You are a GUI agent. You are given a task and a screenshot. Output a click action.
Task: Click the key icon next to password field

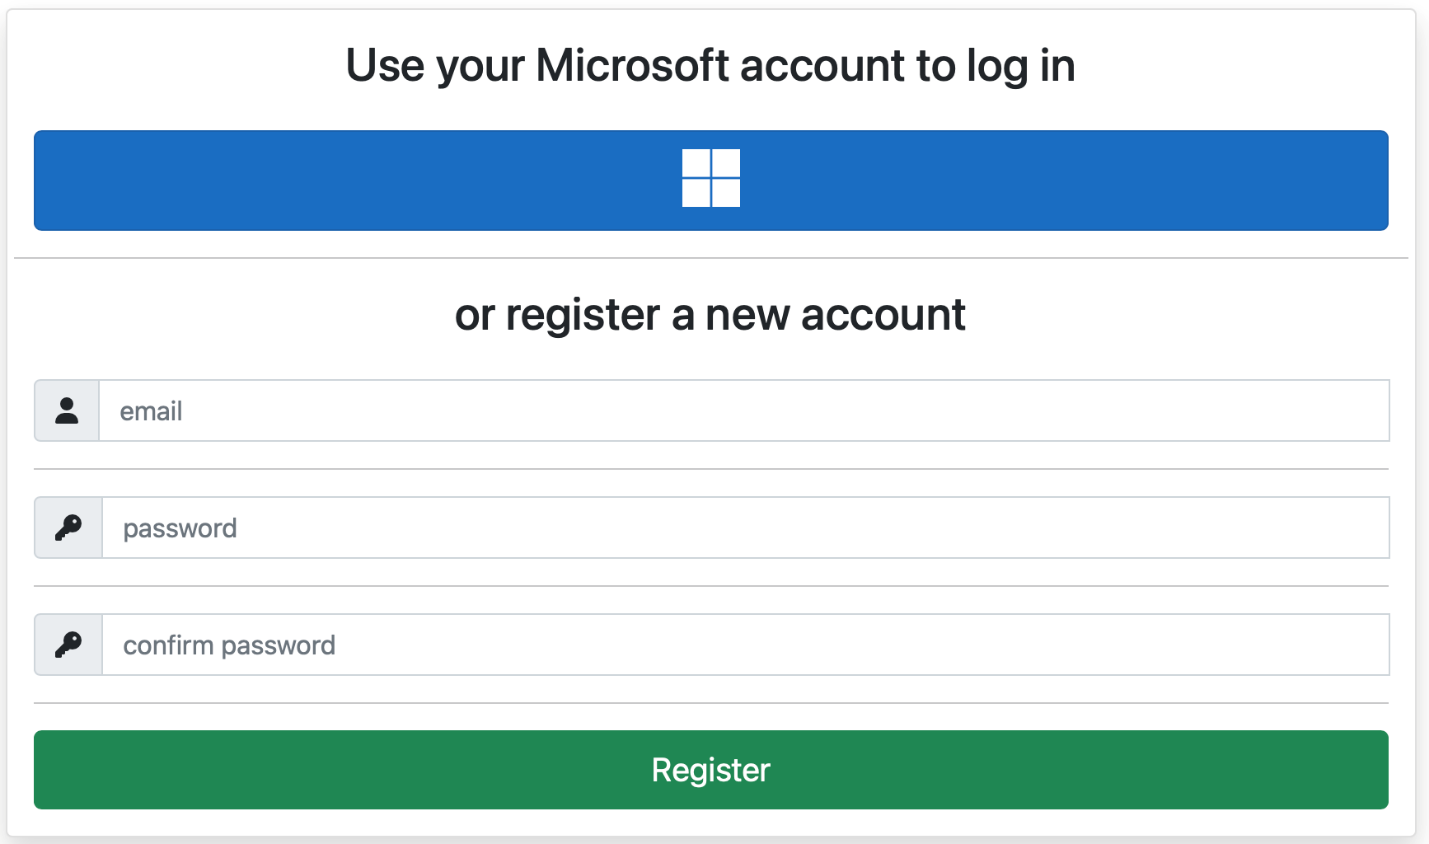coord(68,528)
